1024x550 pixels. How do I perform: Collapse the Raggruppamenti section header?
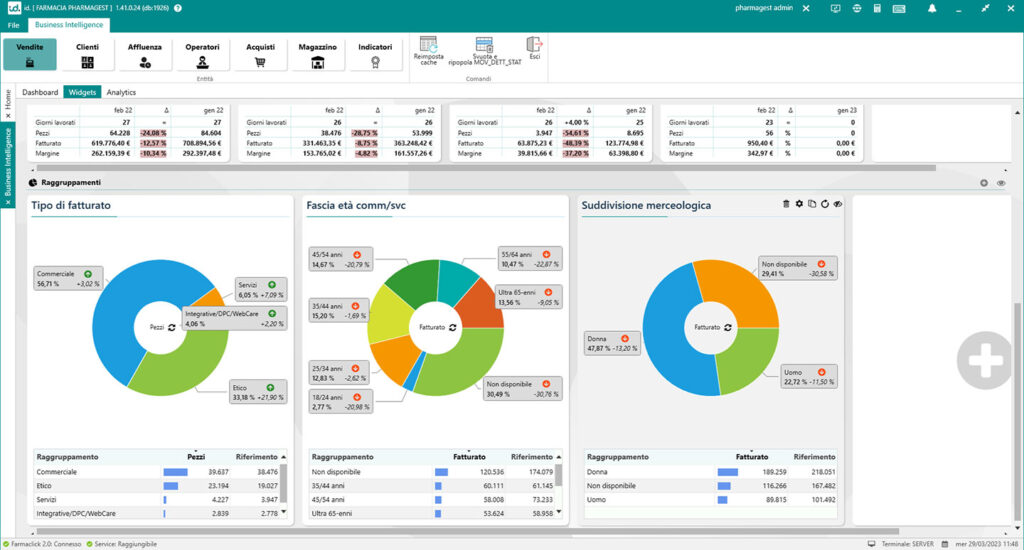[984, 183]
